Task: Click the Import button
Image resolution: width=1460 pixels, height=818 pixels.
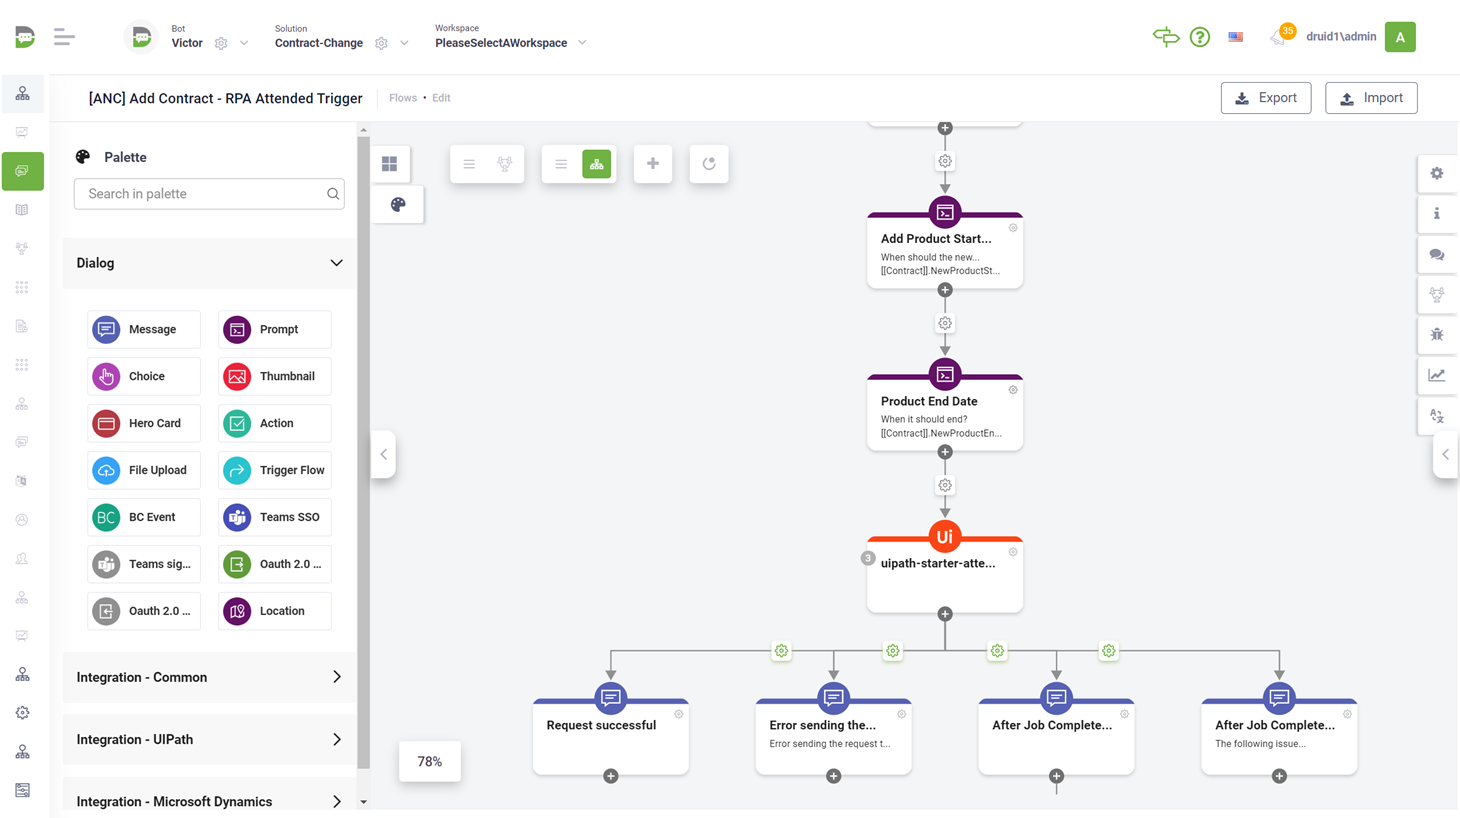Action: coord(1370,98)
